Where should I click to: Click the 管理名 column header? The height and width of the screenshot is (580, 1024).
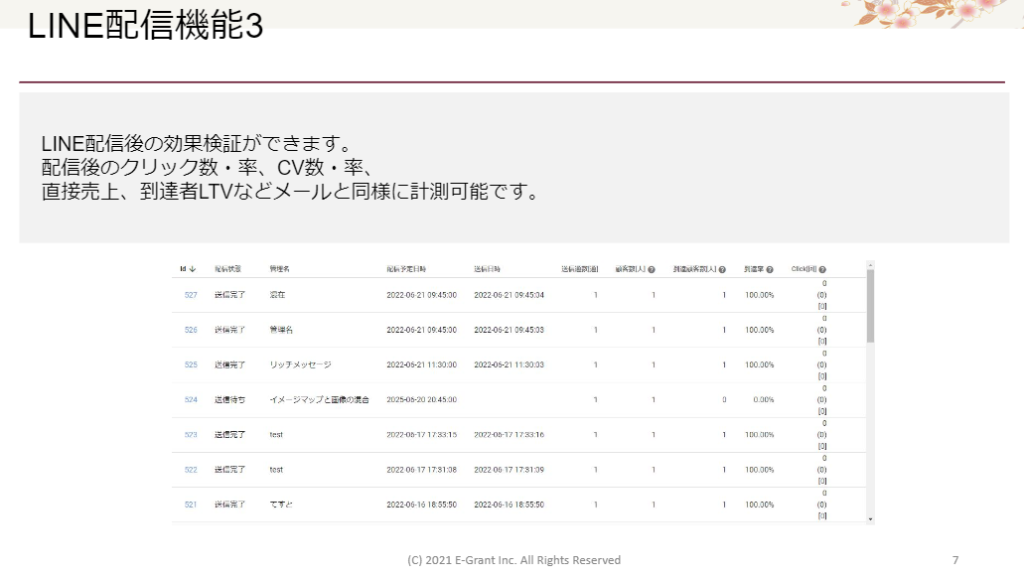coord(280,269)
